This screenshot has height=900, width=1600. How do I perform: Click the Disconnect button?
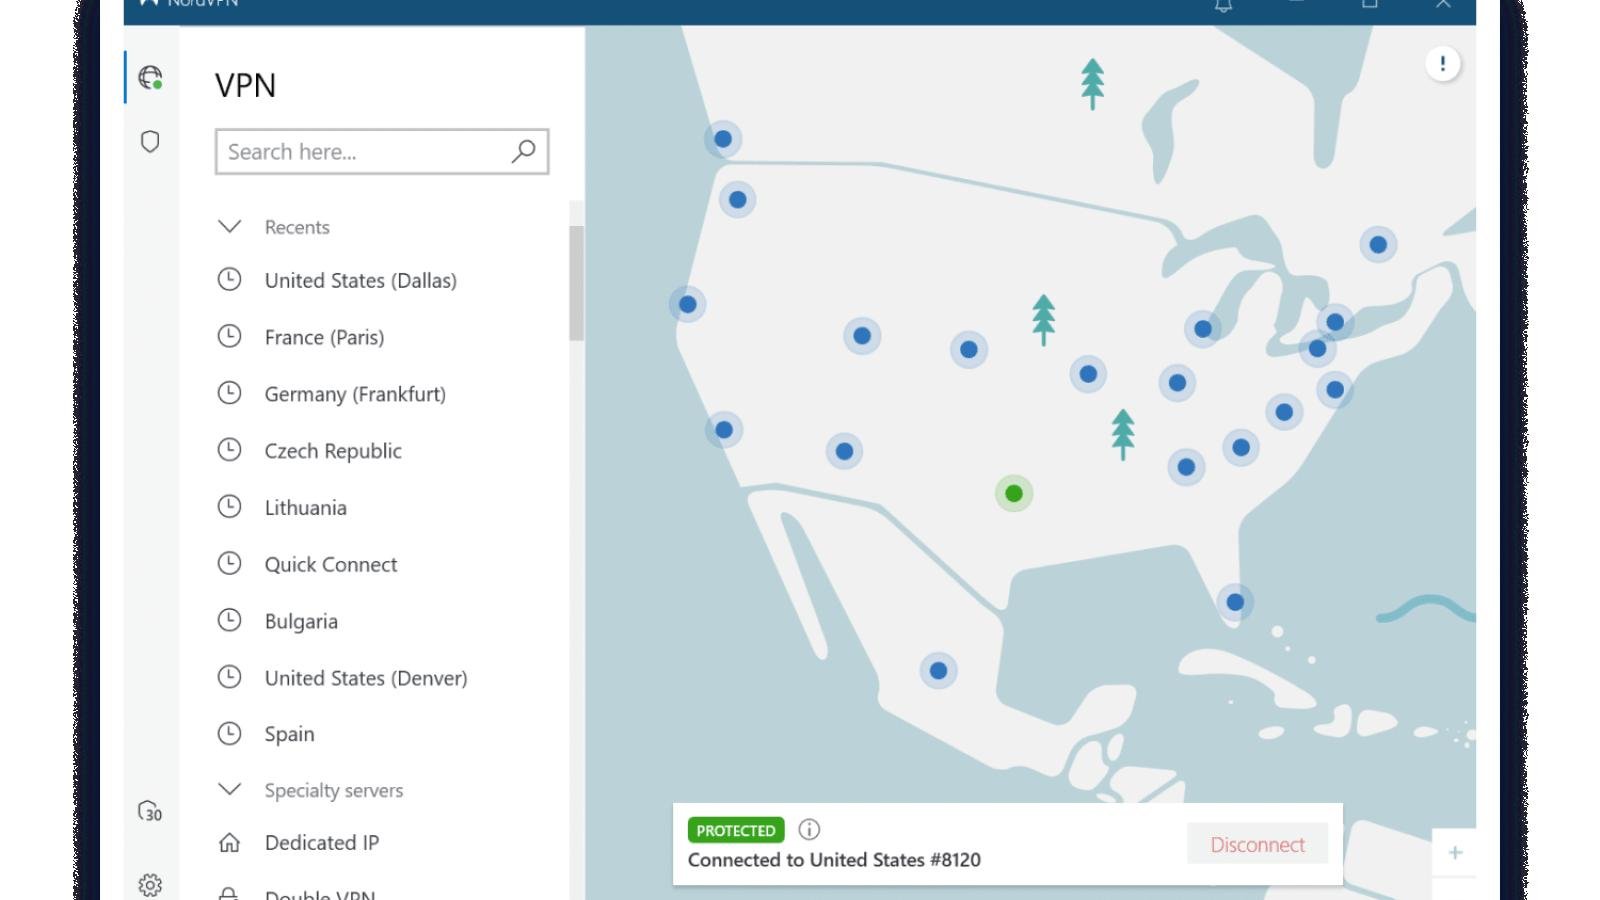coord(1257,844)
